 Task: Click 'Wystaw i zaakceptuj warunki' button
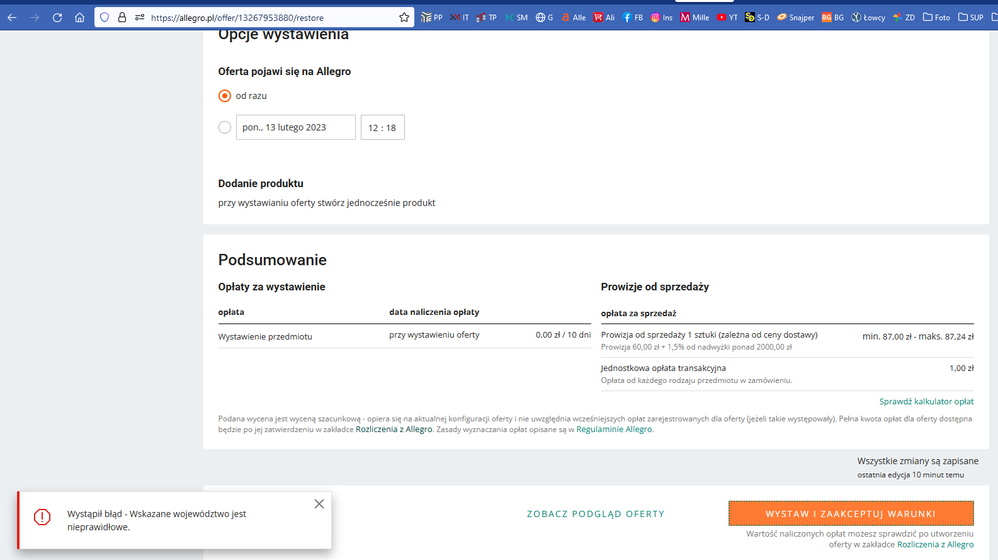click(851, 514)
